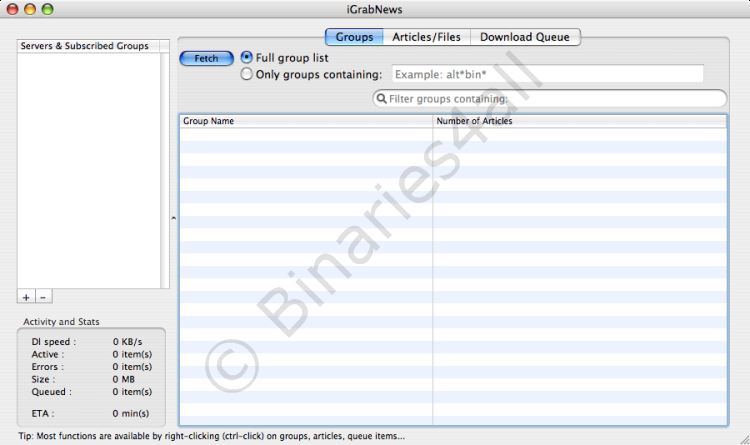The width and height of the screenshot is (750, 445).
Task: Click the Servers & Subscribed Groups header
Action: (x=88, y=46)
